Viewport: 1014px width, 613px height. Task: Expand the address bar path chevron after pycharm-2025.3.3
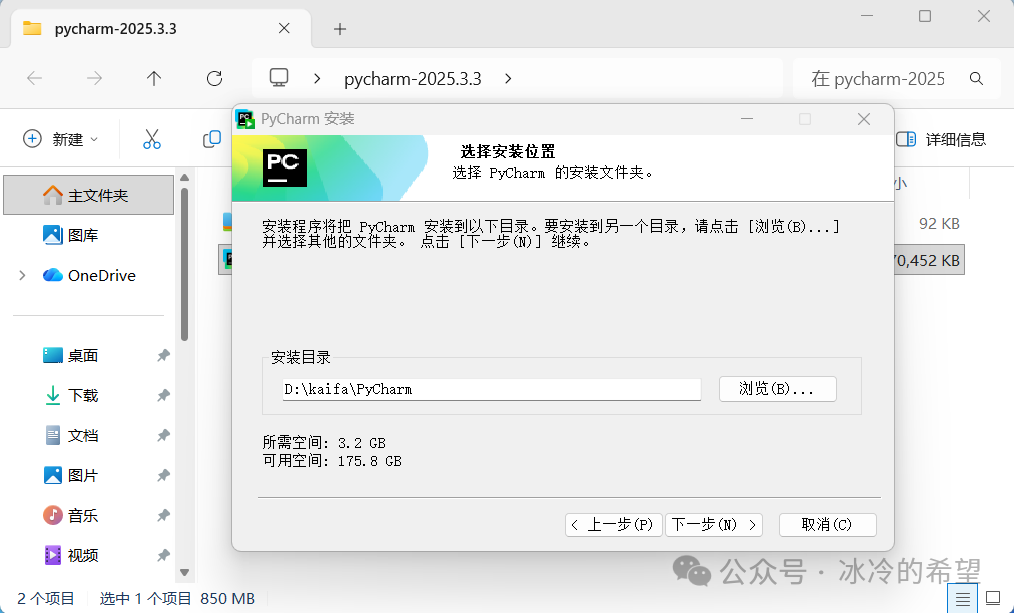click(x=508, y=78)
